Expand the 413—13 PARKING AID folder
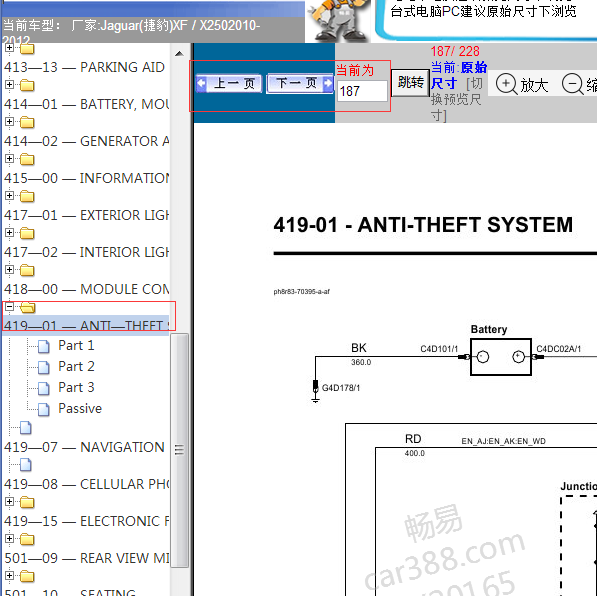Viewport: 597px width, 596px height. point(9,48)
